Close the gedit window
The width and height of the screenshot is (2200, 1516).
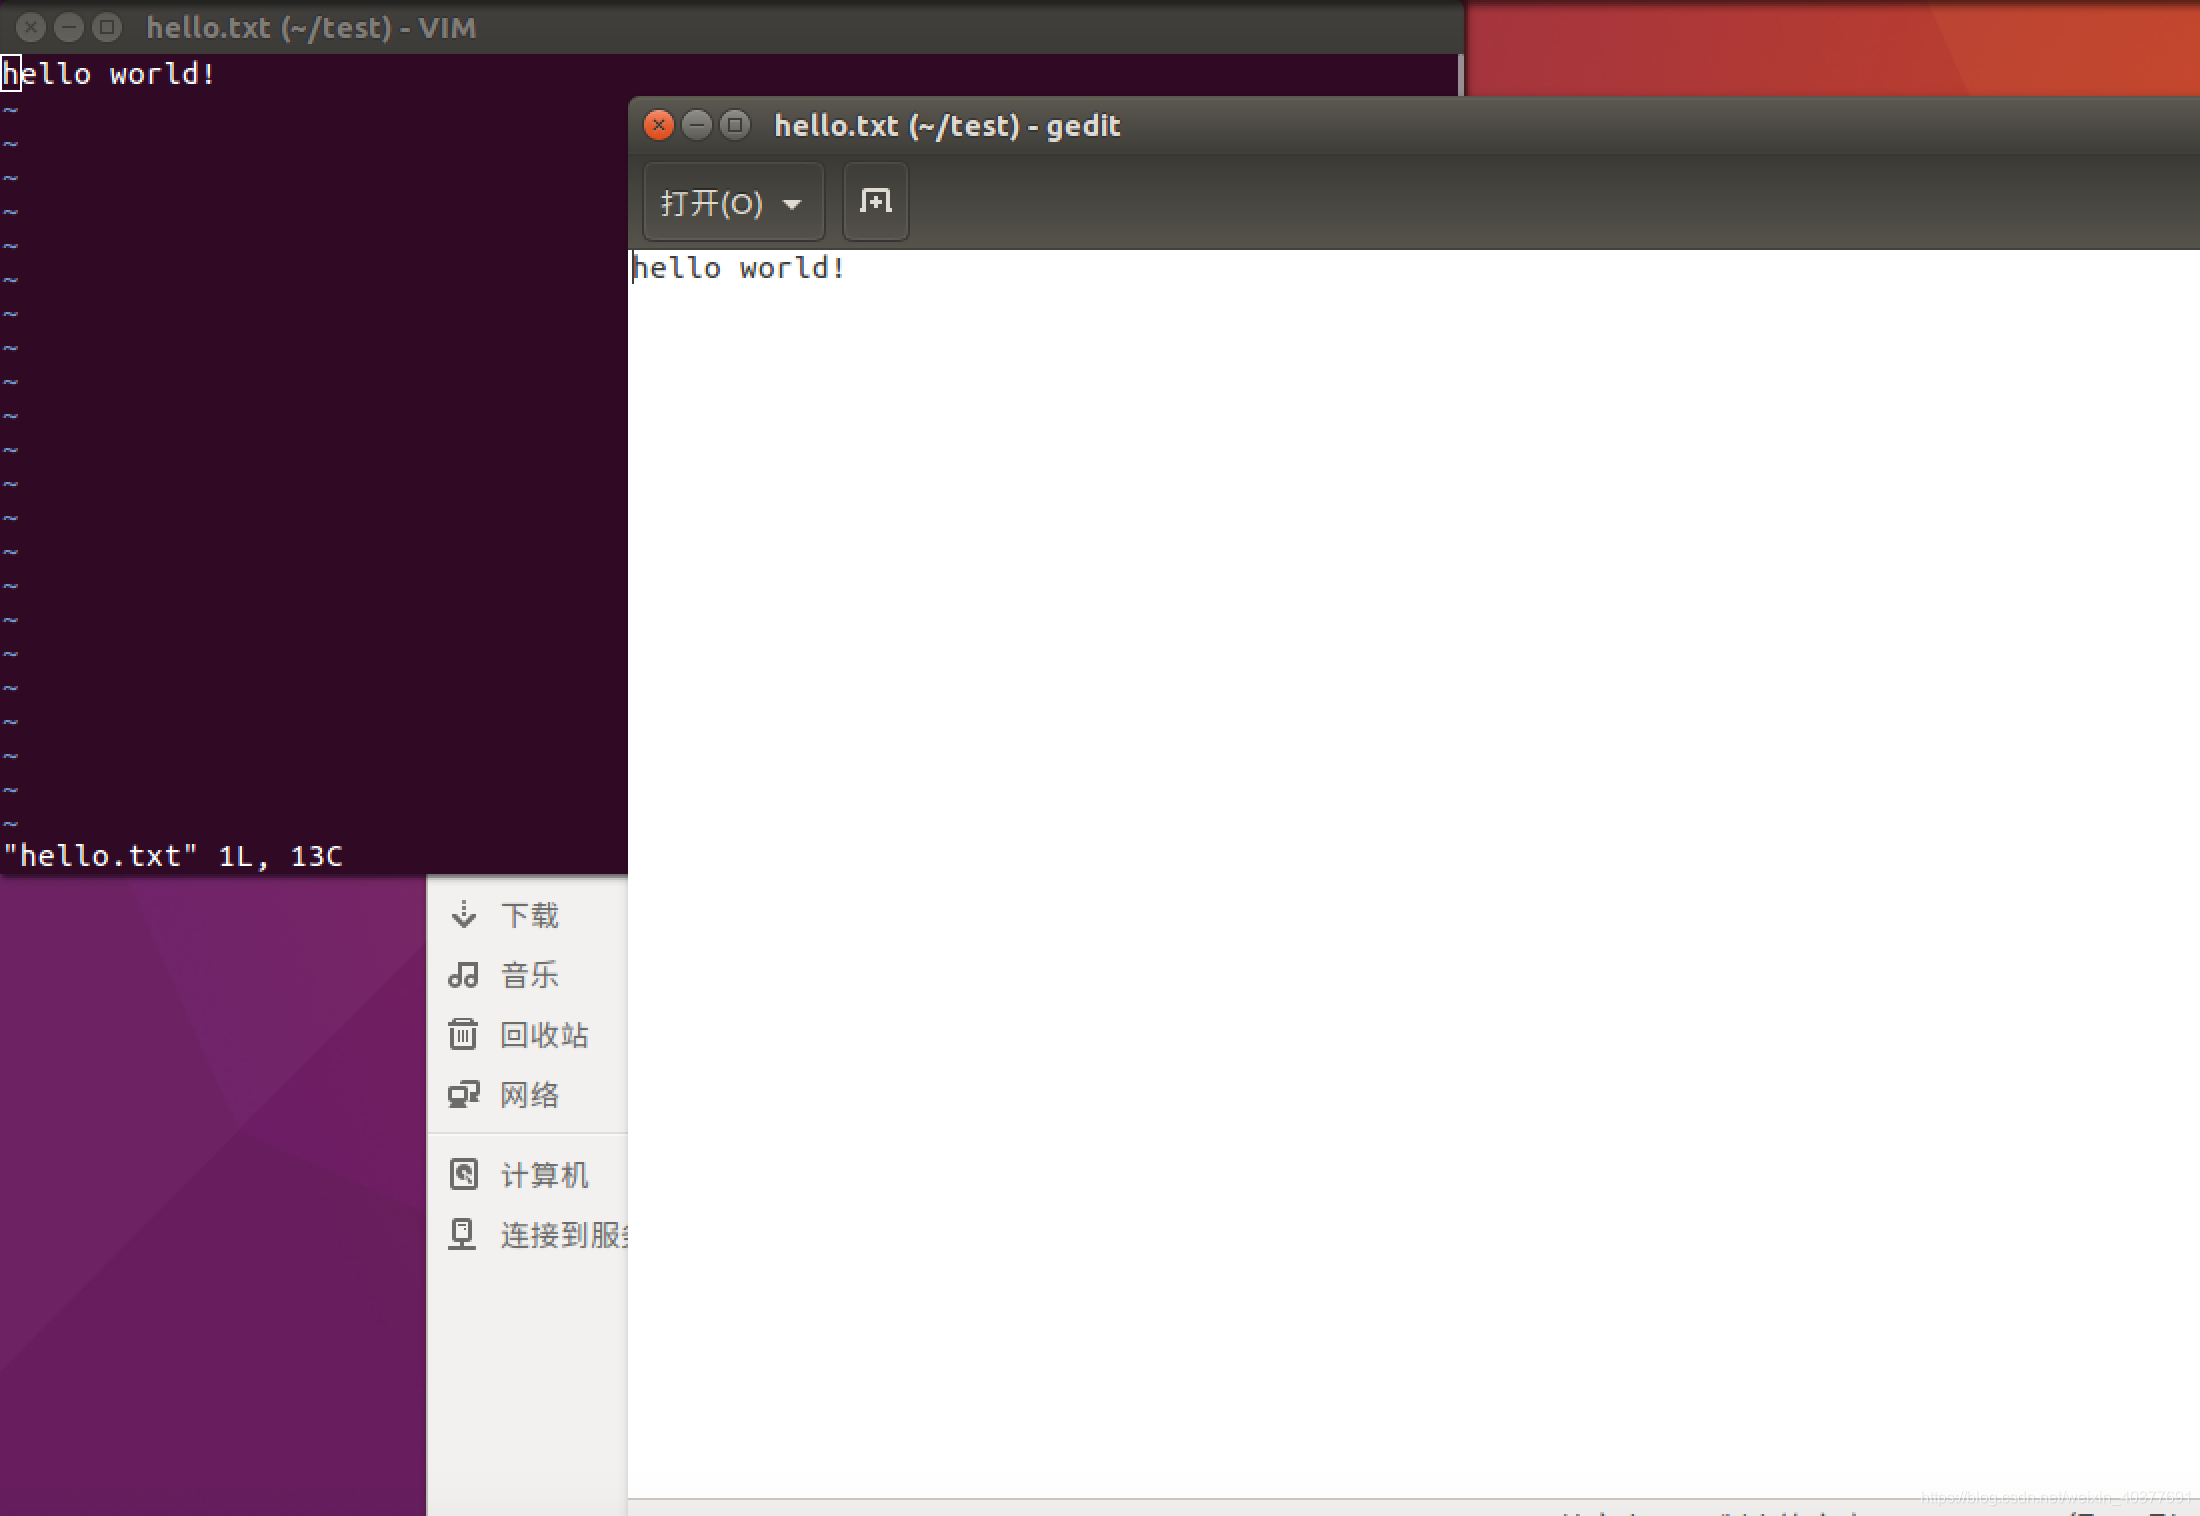(x=658, y=125)
